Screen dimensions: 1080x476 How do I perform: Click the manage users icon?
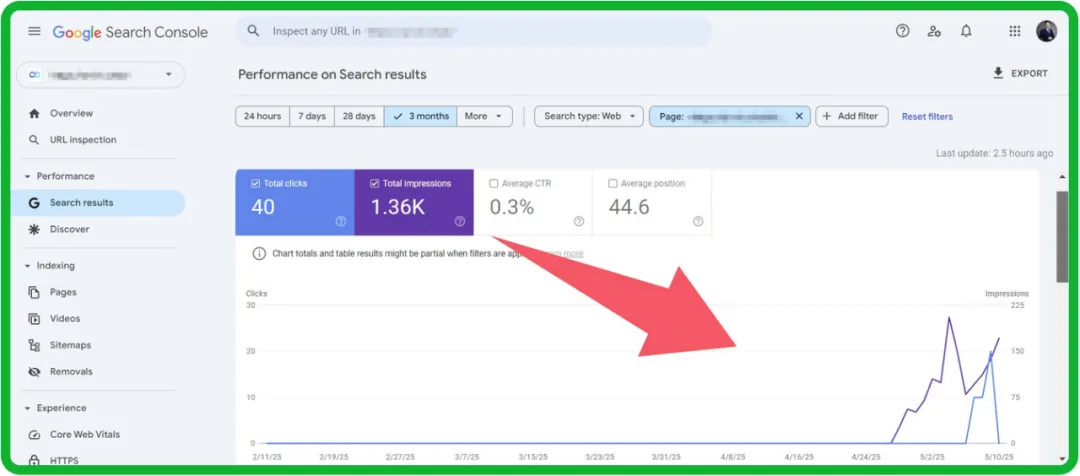[x=934, y=31]
